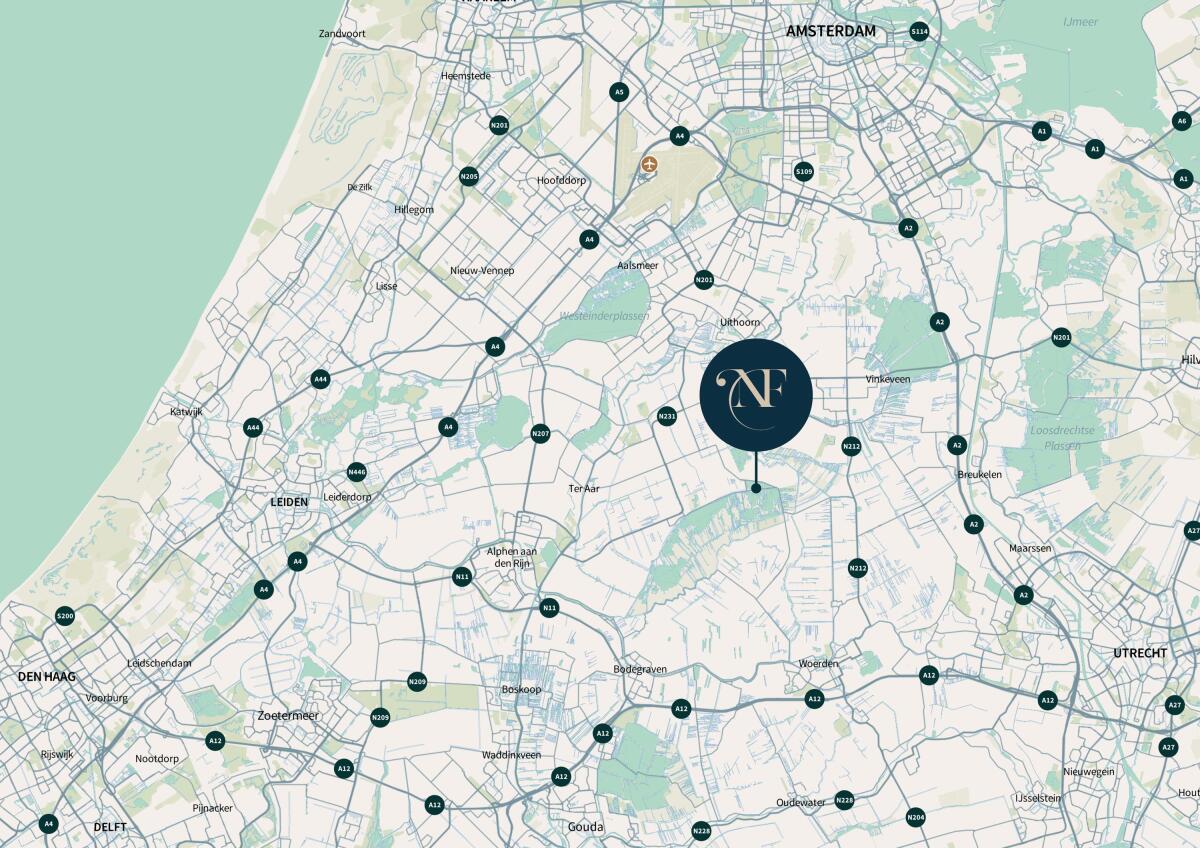Click the N446 badge near Leiderdorp
This screenshot has width=1200, height=848.
tap(357, 472)
